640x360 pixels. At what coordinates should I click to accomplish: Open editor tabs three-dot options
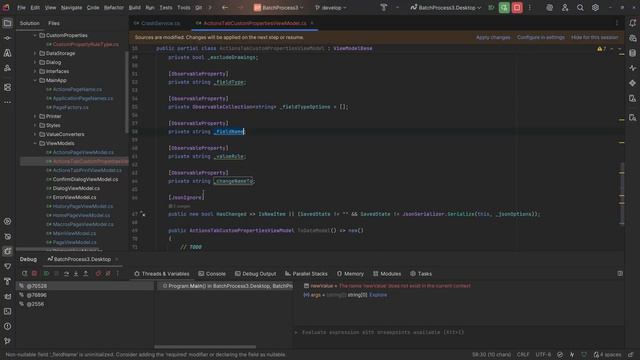[617, 23]
